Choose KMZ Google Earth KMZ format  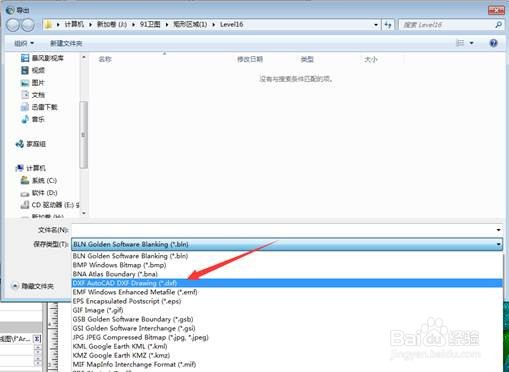coord(287,355)
